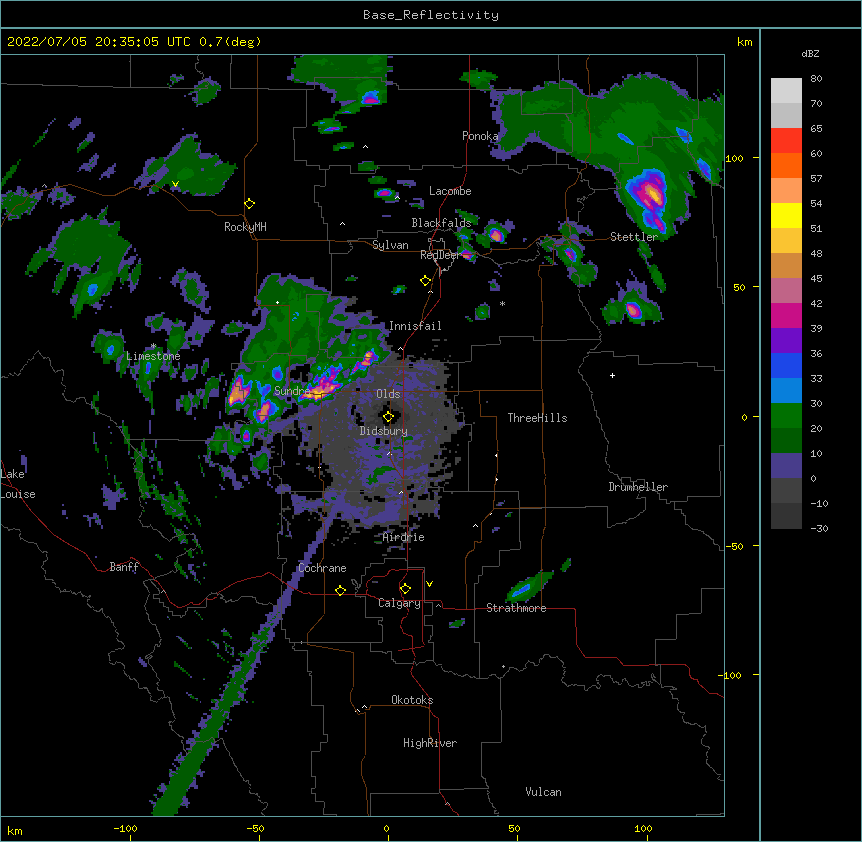Click the Drumheller city label
This screenshot has height=842, width=862.
638,487
